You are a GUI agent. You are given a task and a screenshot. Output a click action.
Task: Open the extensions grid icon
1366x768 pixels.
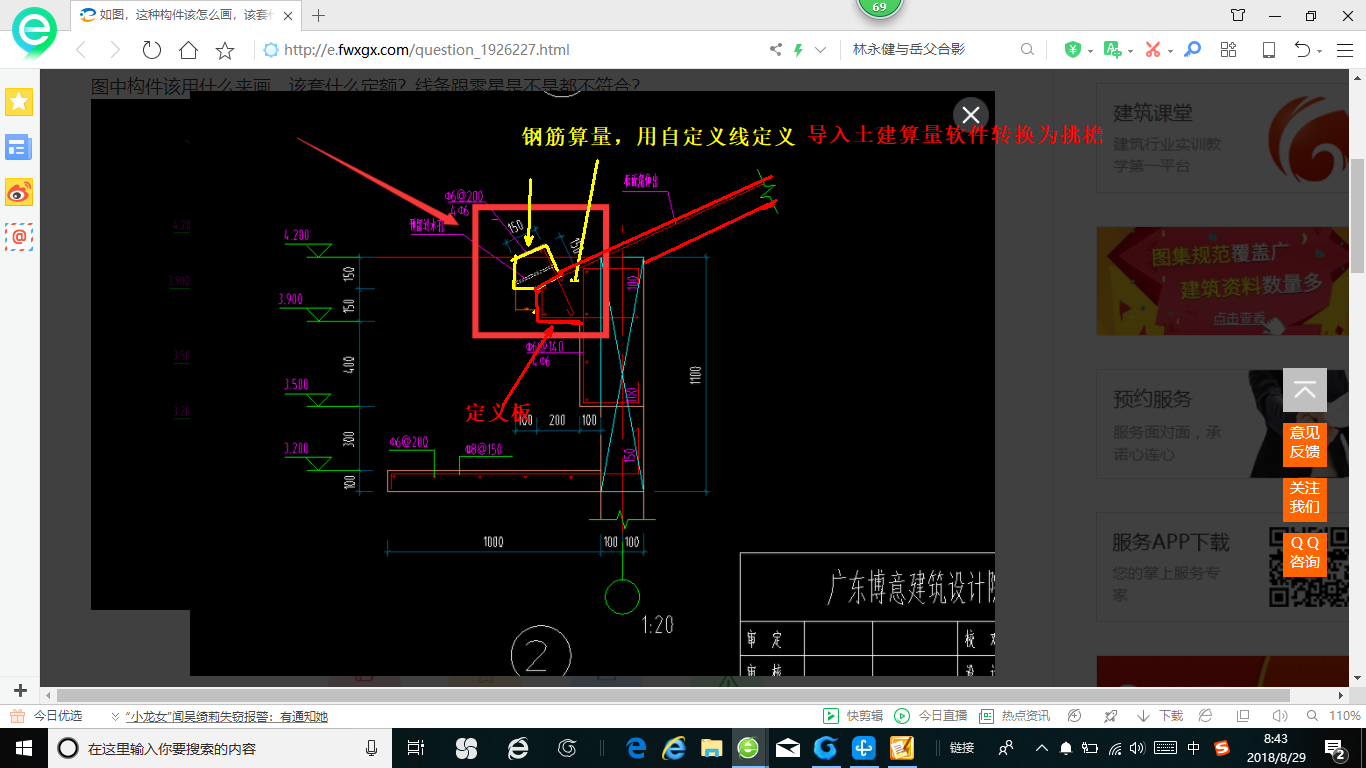(1229, 49)
